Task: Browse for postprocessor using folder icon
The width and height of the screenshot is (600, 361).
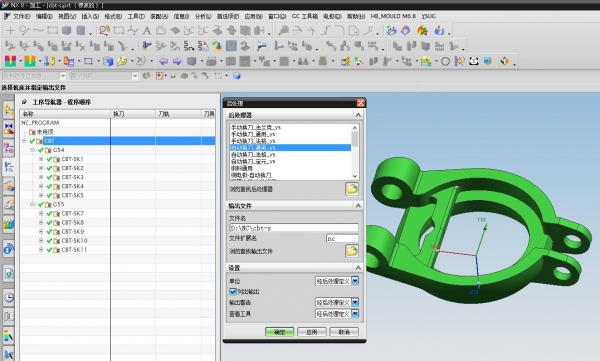Action: [x=352, y=189]
